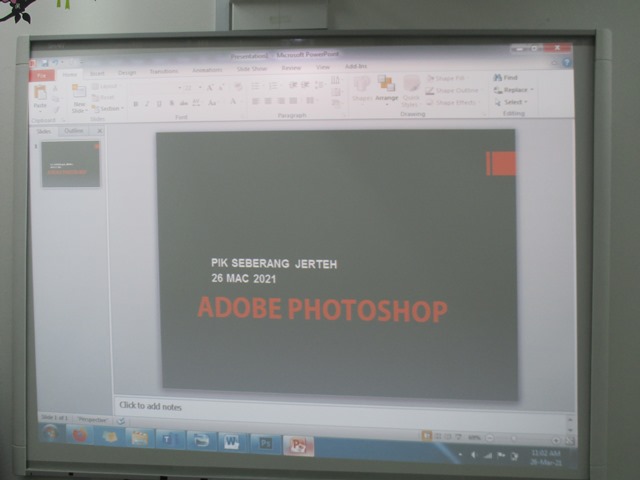
Task: Open the Slide Show ribbon tab
Action: 252,69
